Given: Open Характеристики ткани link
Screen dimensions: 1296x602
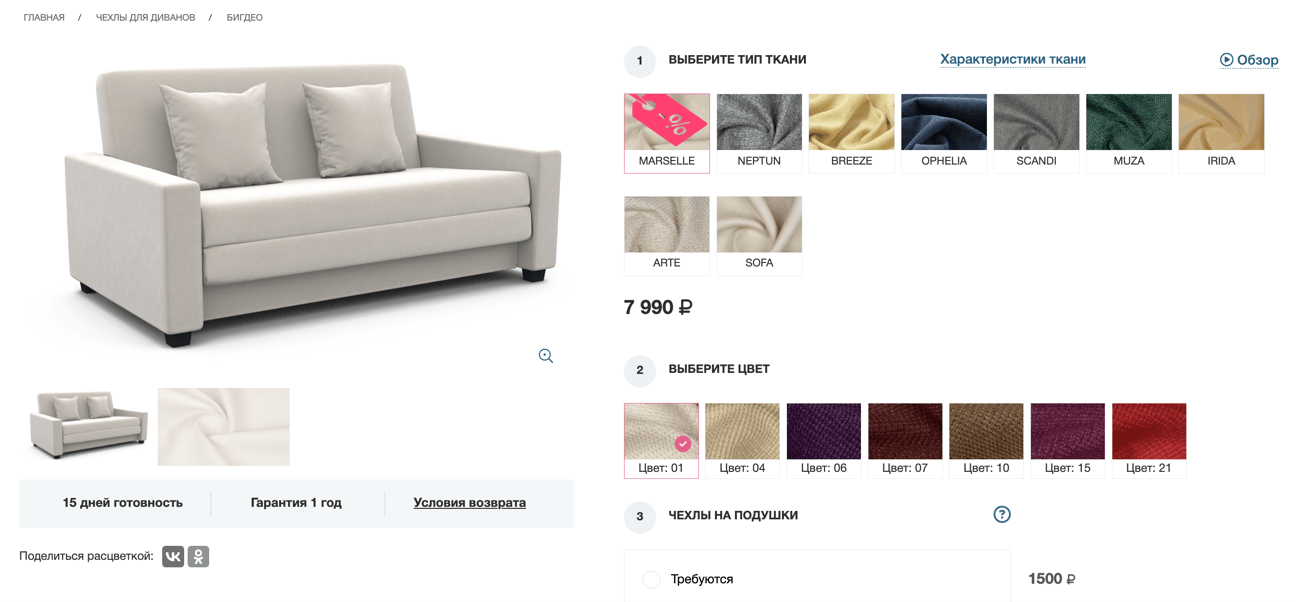Looking at the screenshot, I should click(x=1013, y=59).
